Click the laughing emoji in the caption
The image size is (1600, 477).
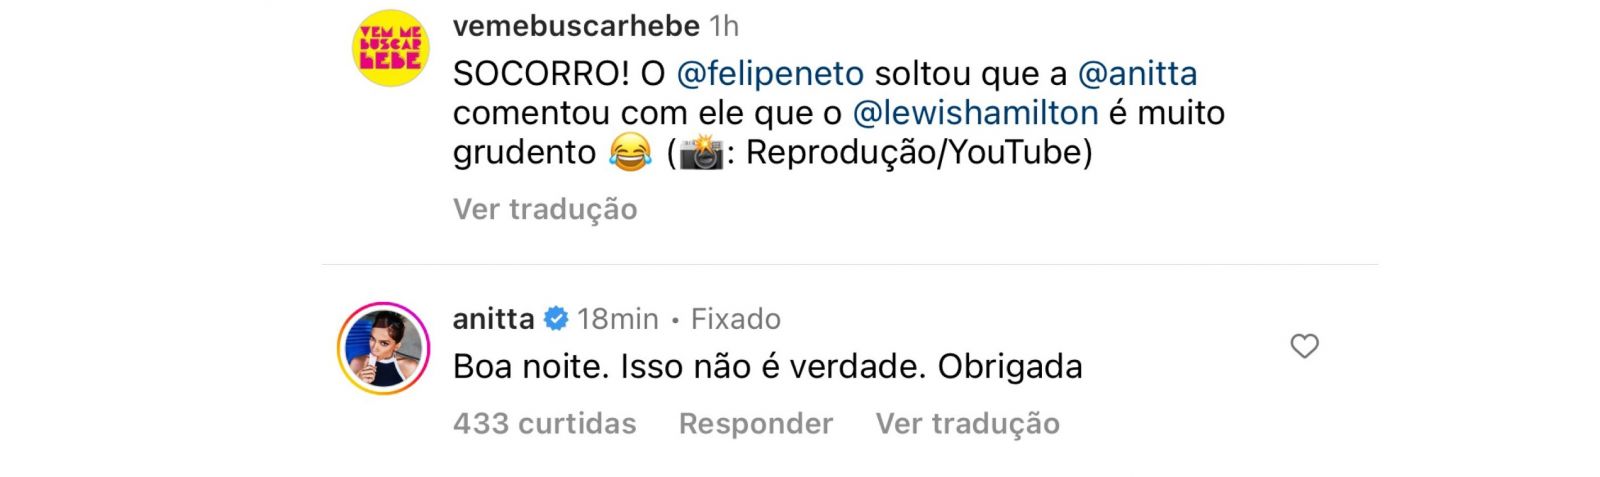pos(629,153)
